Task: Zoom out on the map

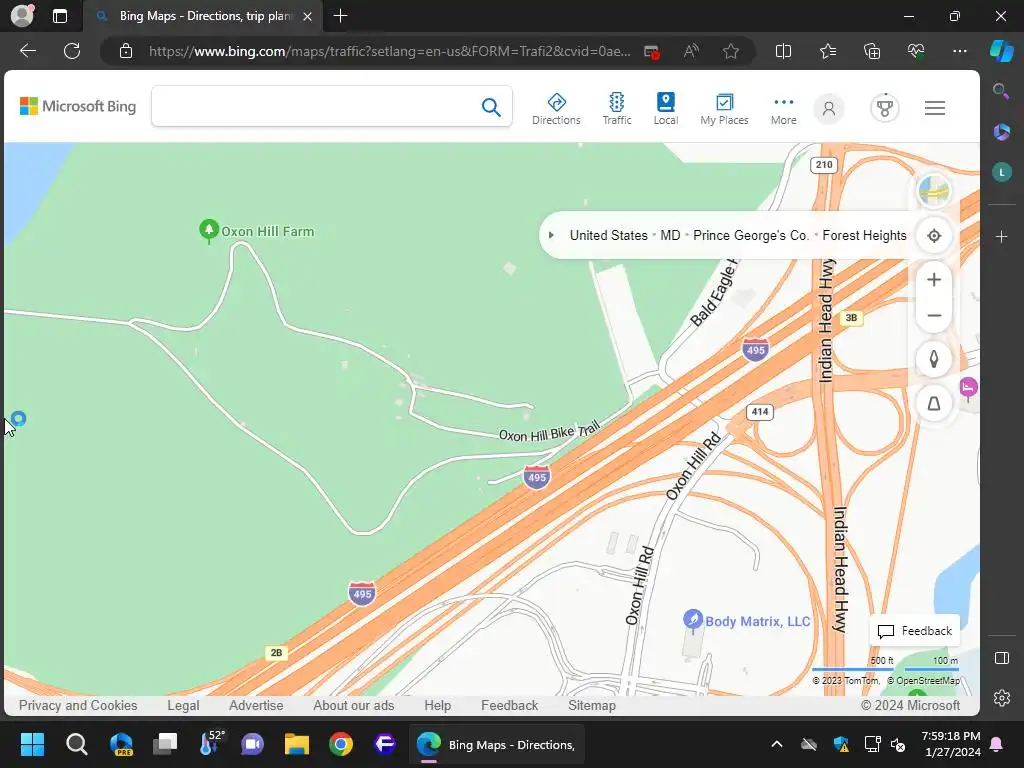Action: (x=934, y=316)
